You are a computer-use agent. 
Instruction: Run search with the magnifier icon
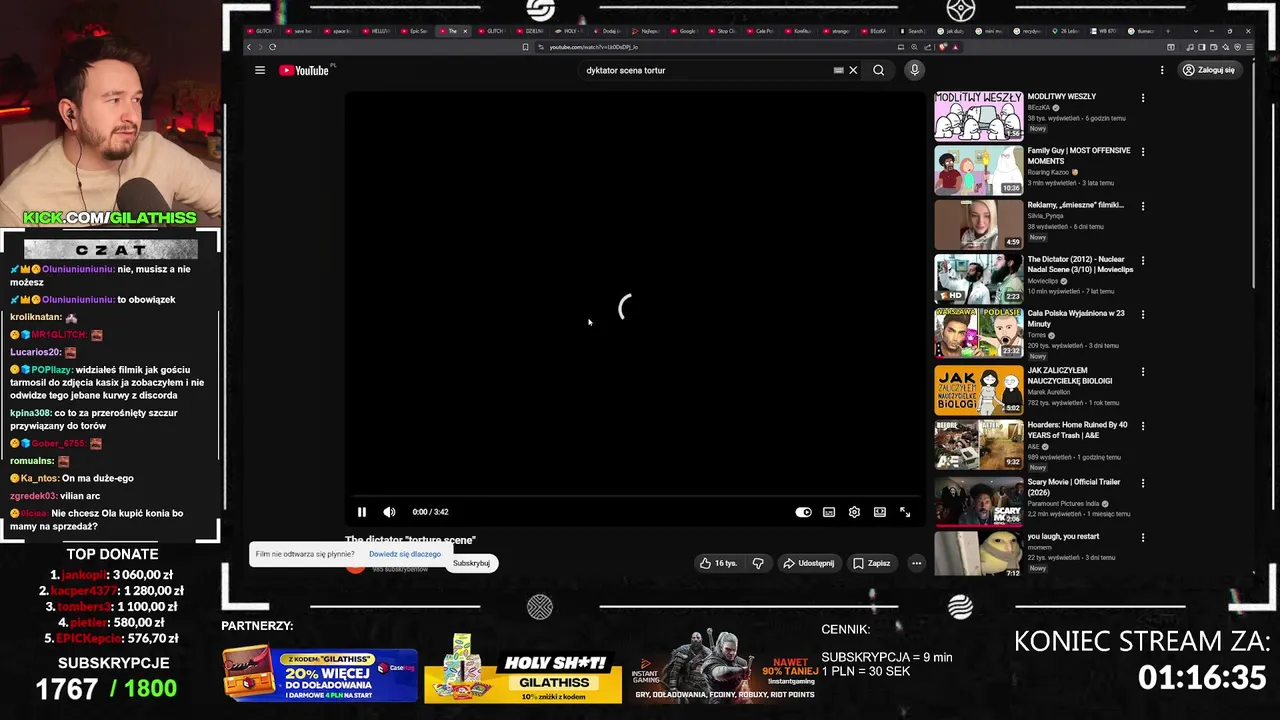coord(878,70)
